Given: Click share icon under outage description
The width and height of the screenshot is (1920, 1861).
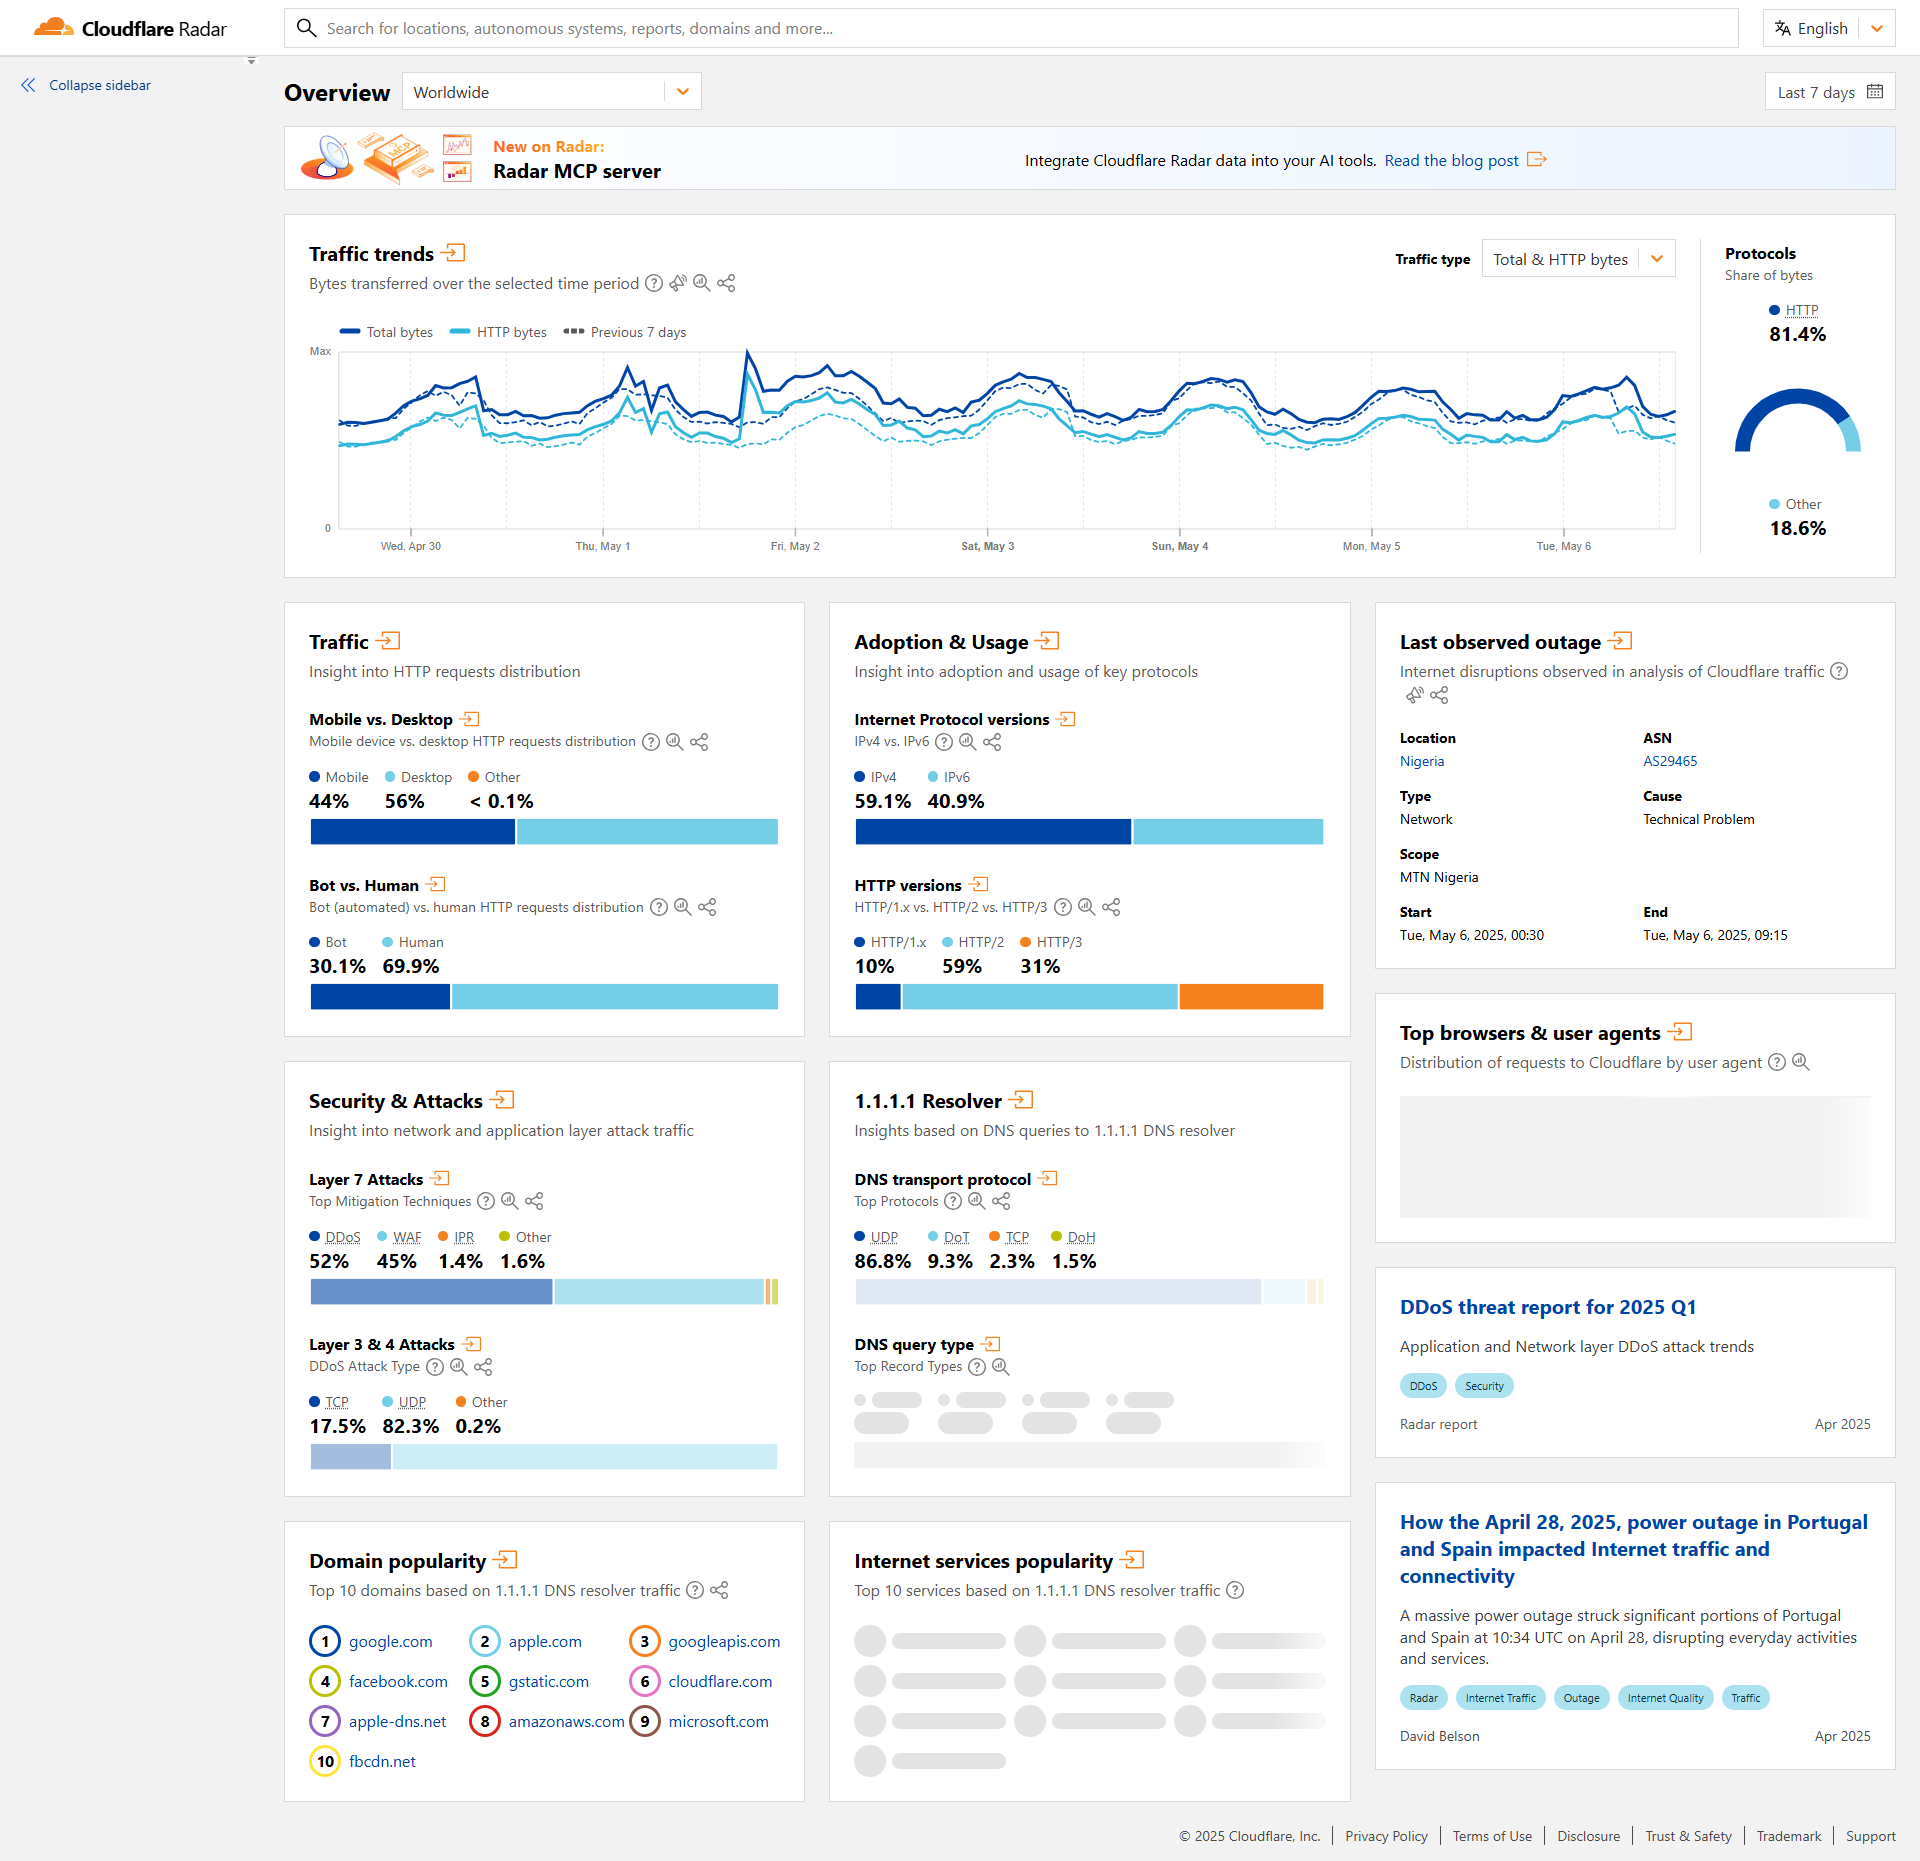Looking at the screenshot, I should (1439, 695).
